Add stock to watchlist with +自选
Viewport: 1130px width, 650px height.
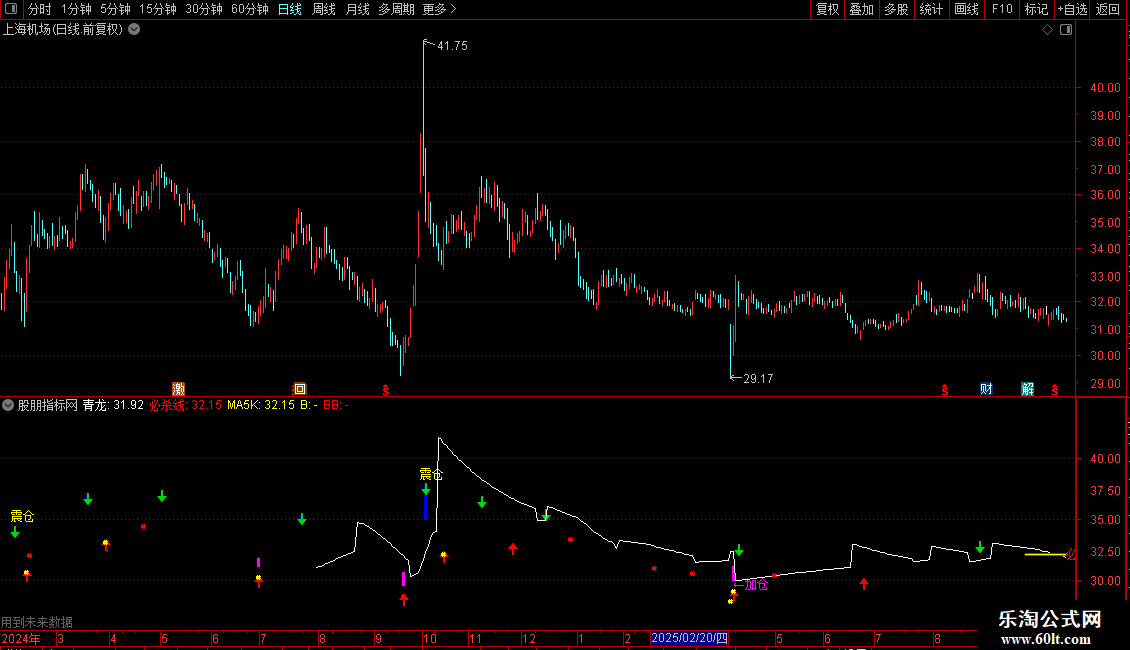tap(1072, 9)
